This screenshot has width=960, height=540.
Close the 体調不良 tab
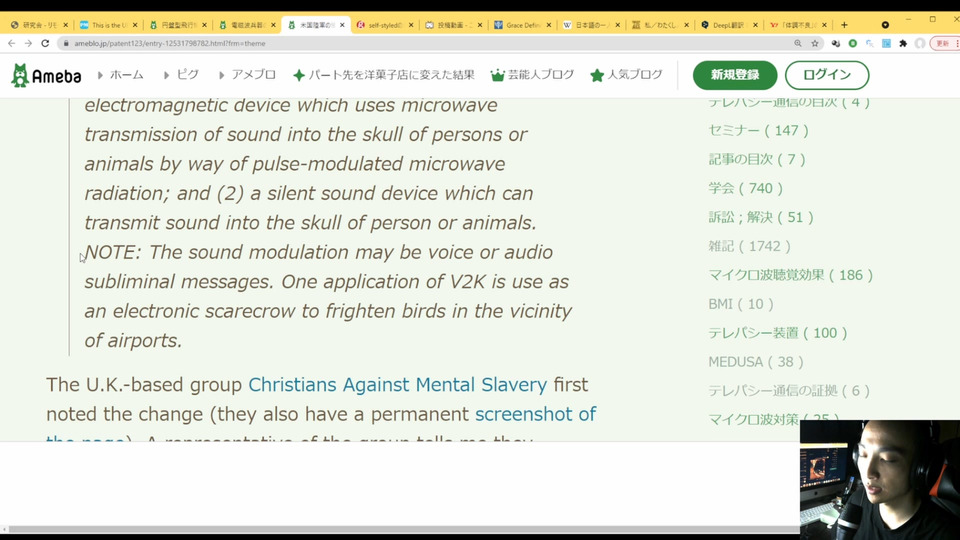824,25
